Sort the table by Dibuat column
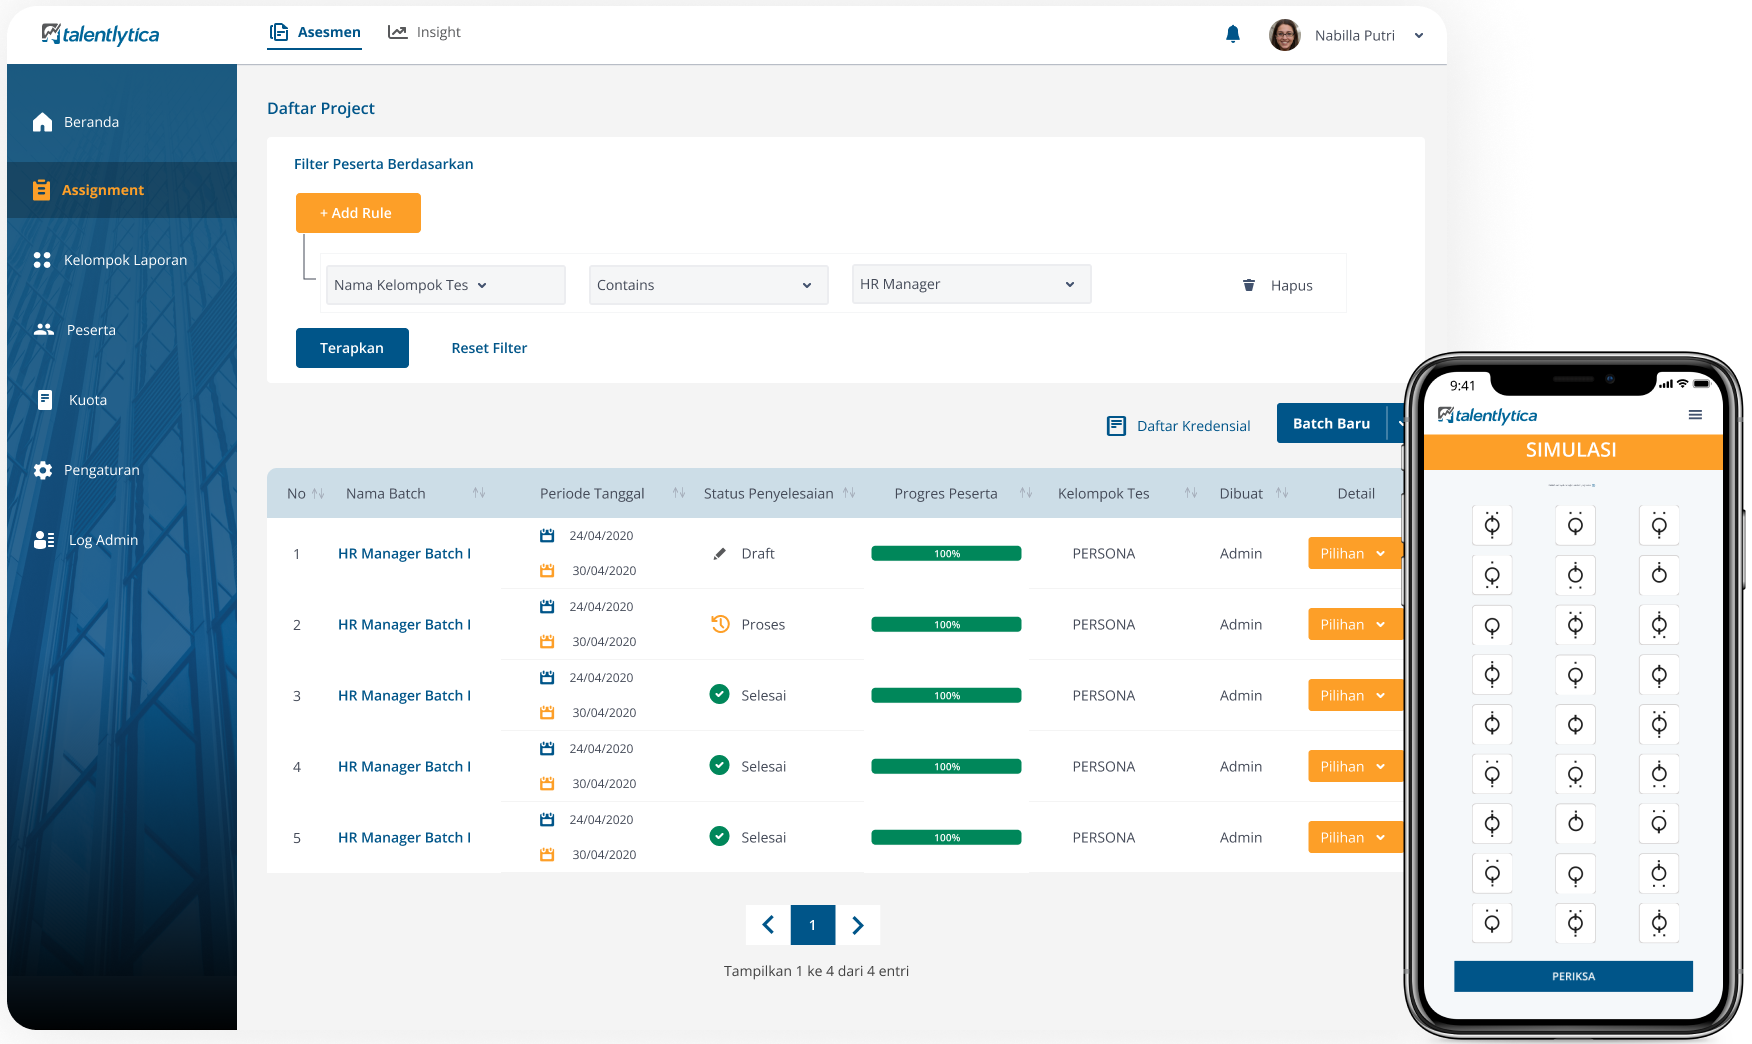This screenshot has height=1044, width=1752. tap(1282, 493)
